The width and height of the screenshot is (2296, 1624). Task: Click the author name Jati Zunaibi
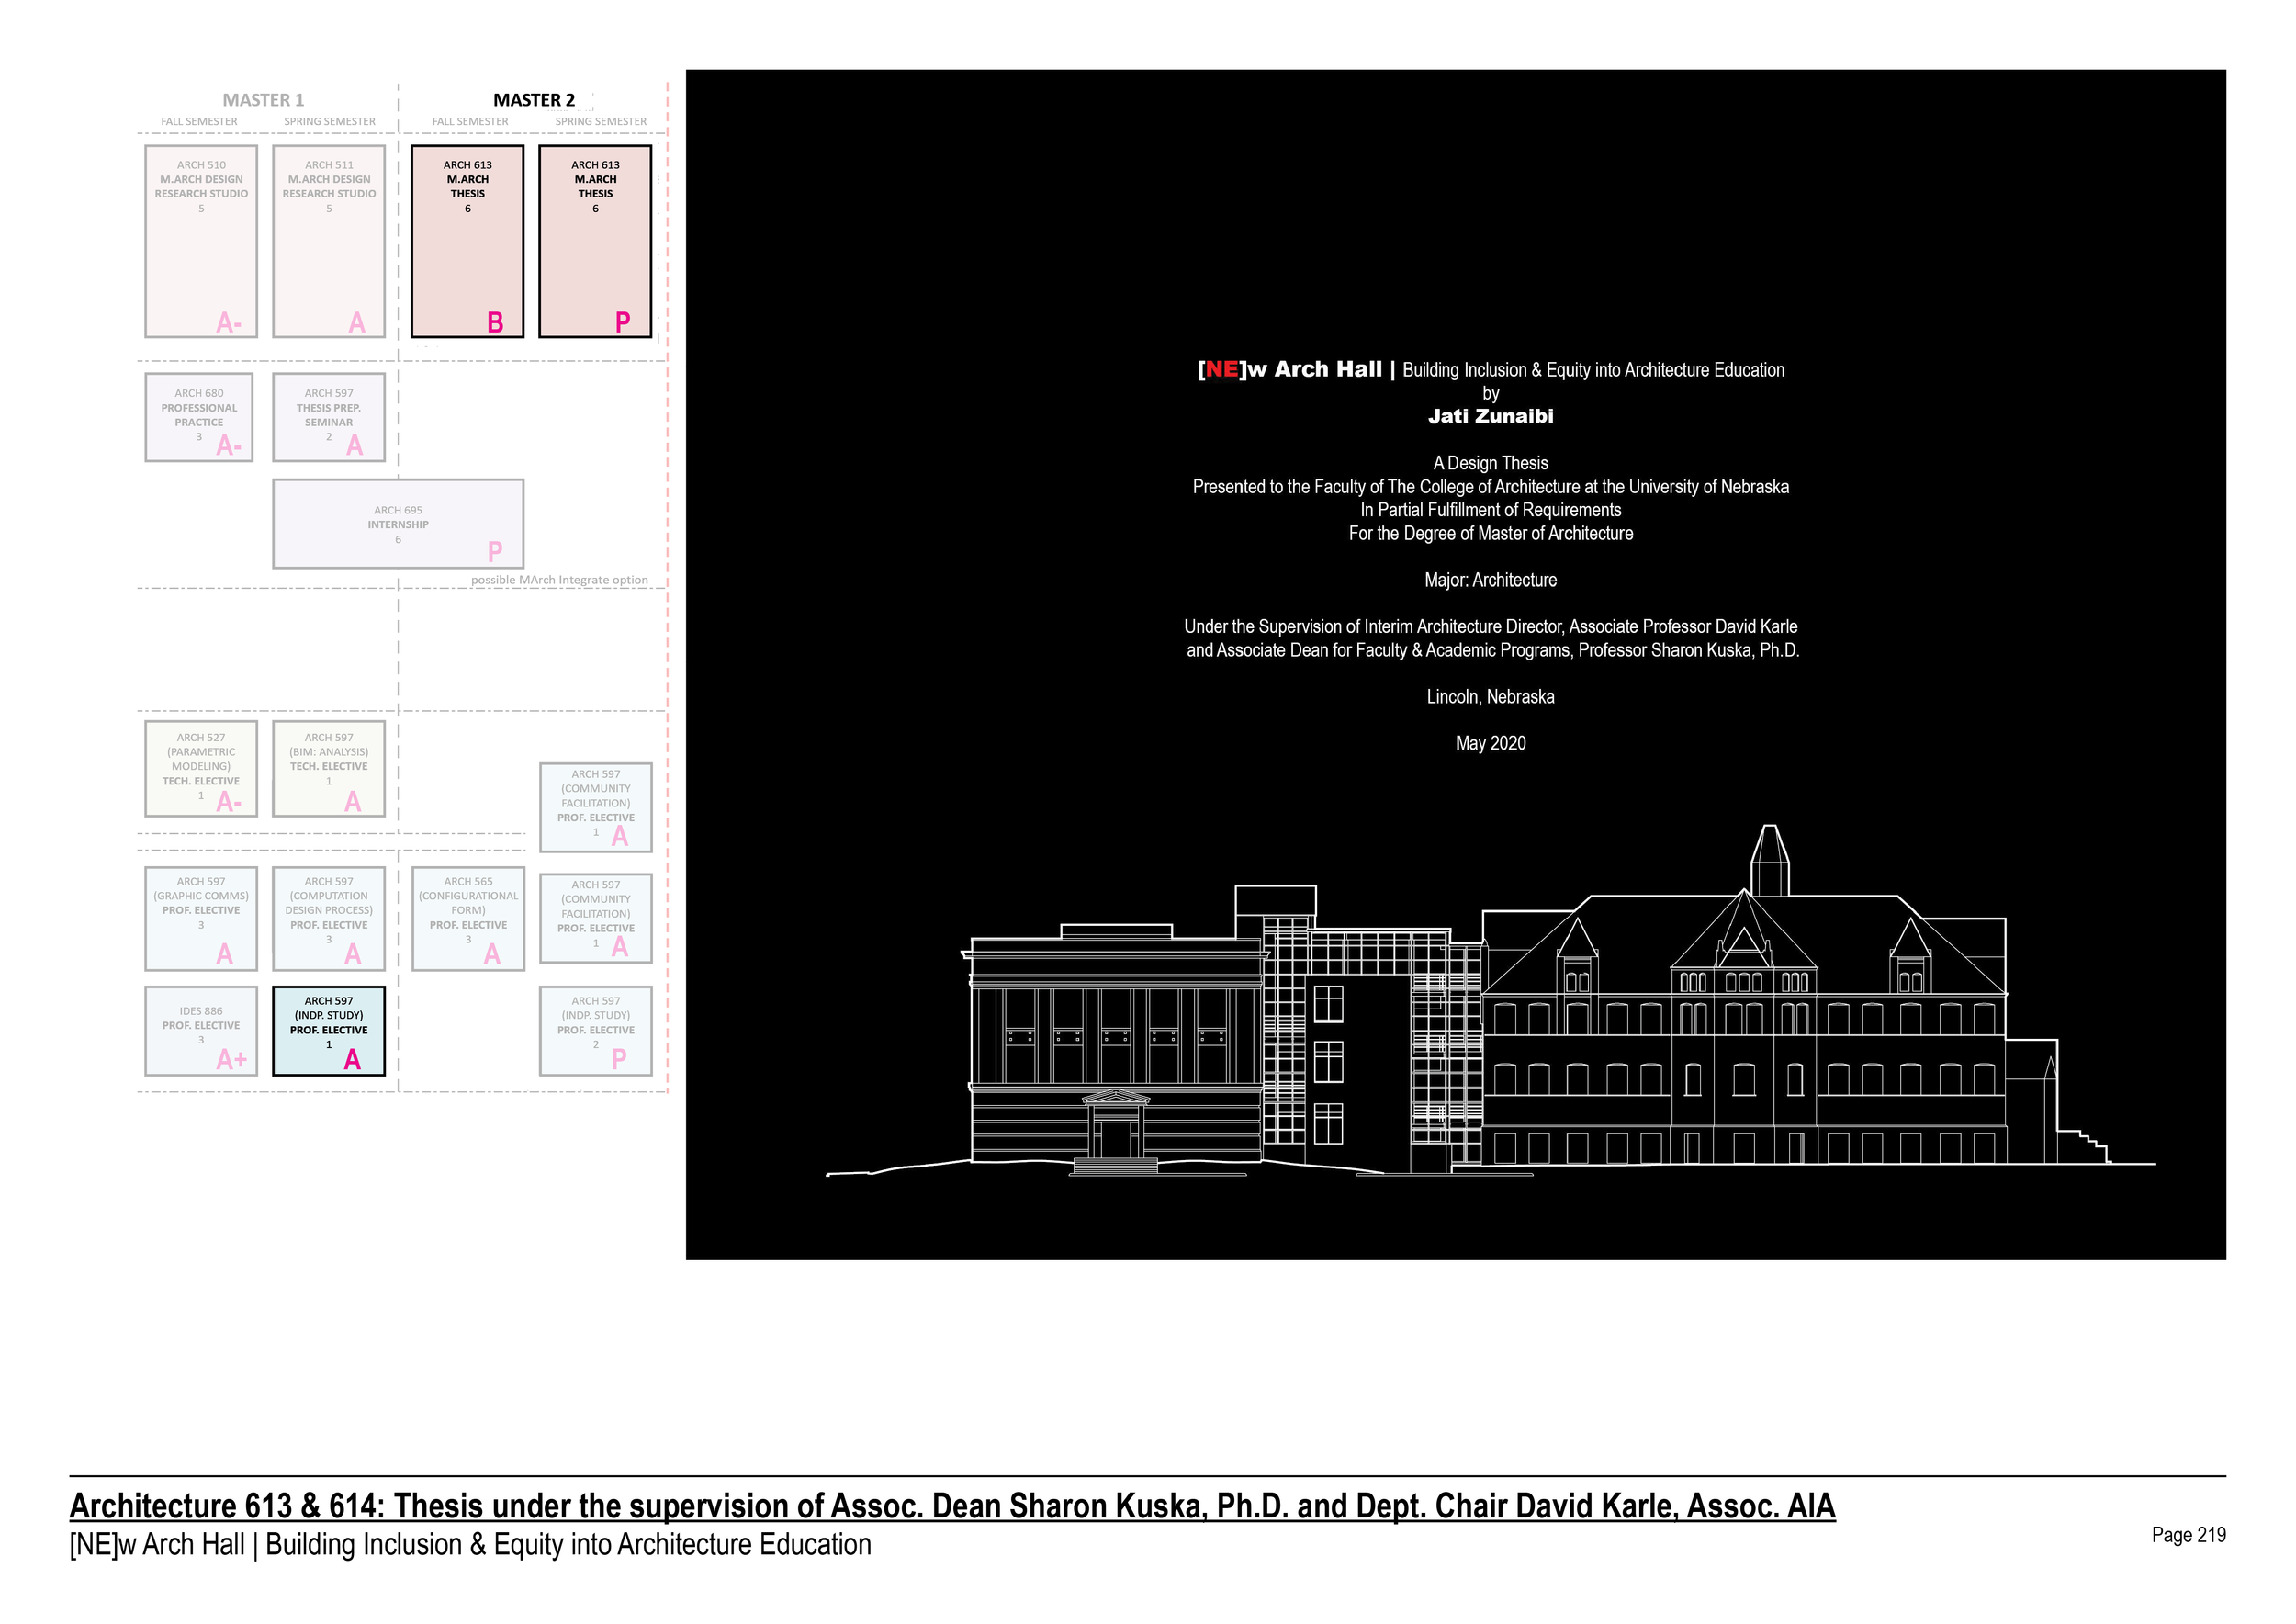pyautogui.click(x=1490, y=417)
